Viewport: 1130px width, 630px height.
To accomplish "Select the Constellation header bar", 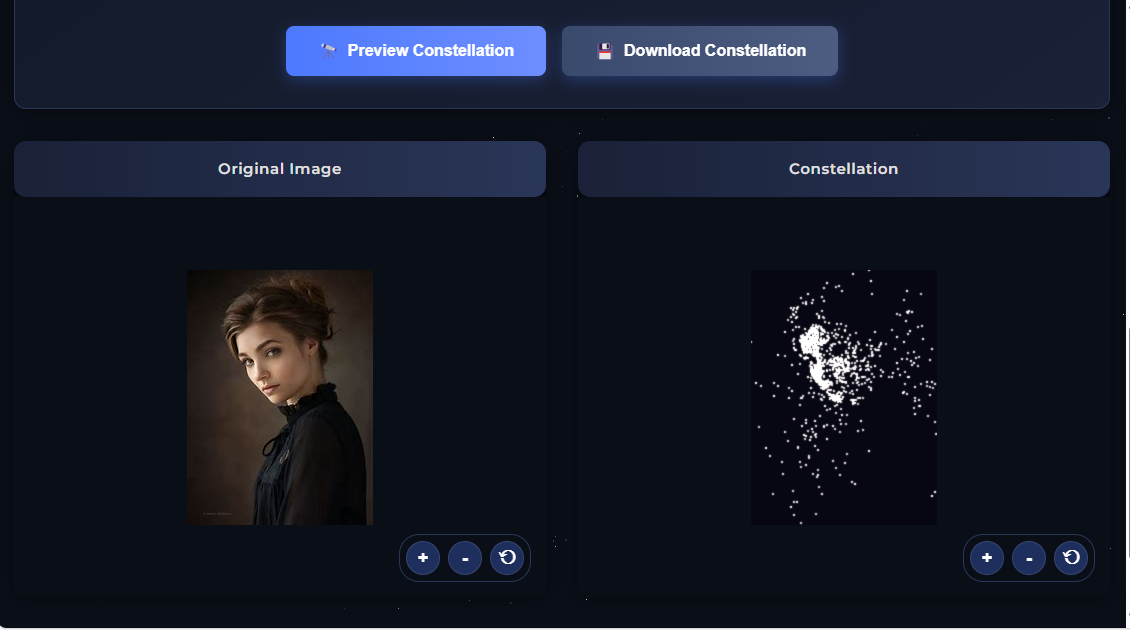I will point(844,169).
